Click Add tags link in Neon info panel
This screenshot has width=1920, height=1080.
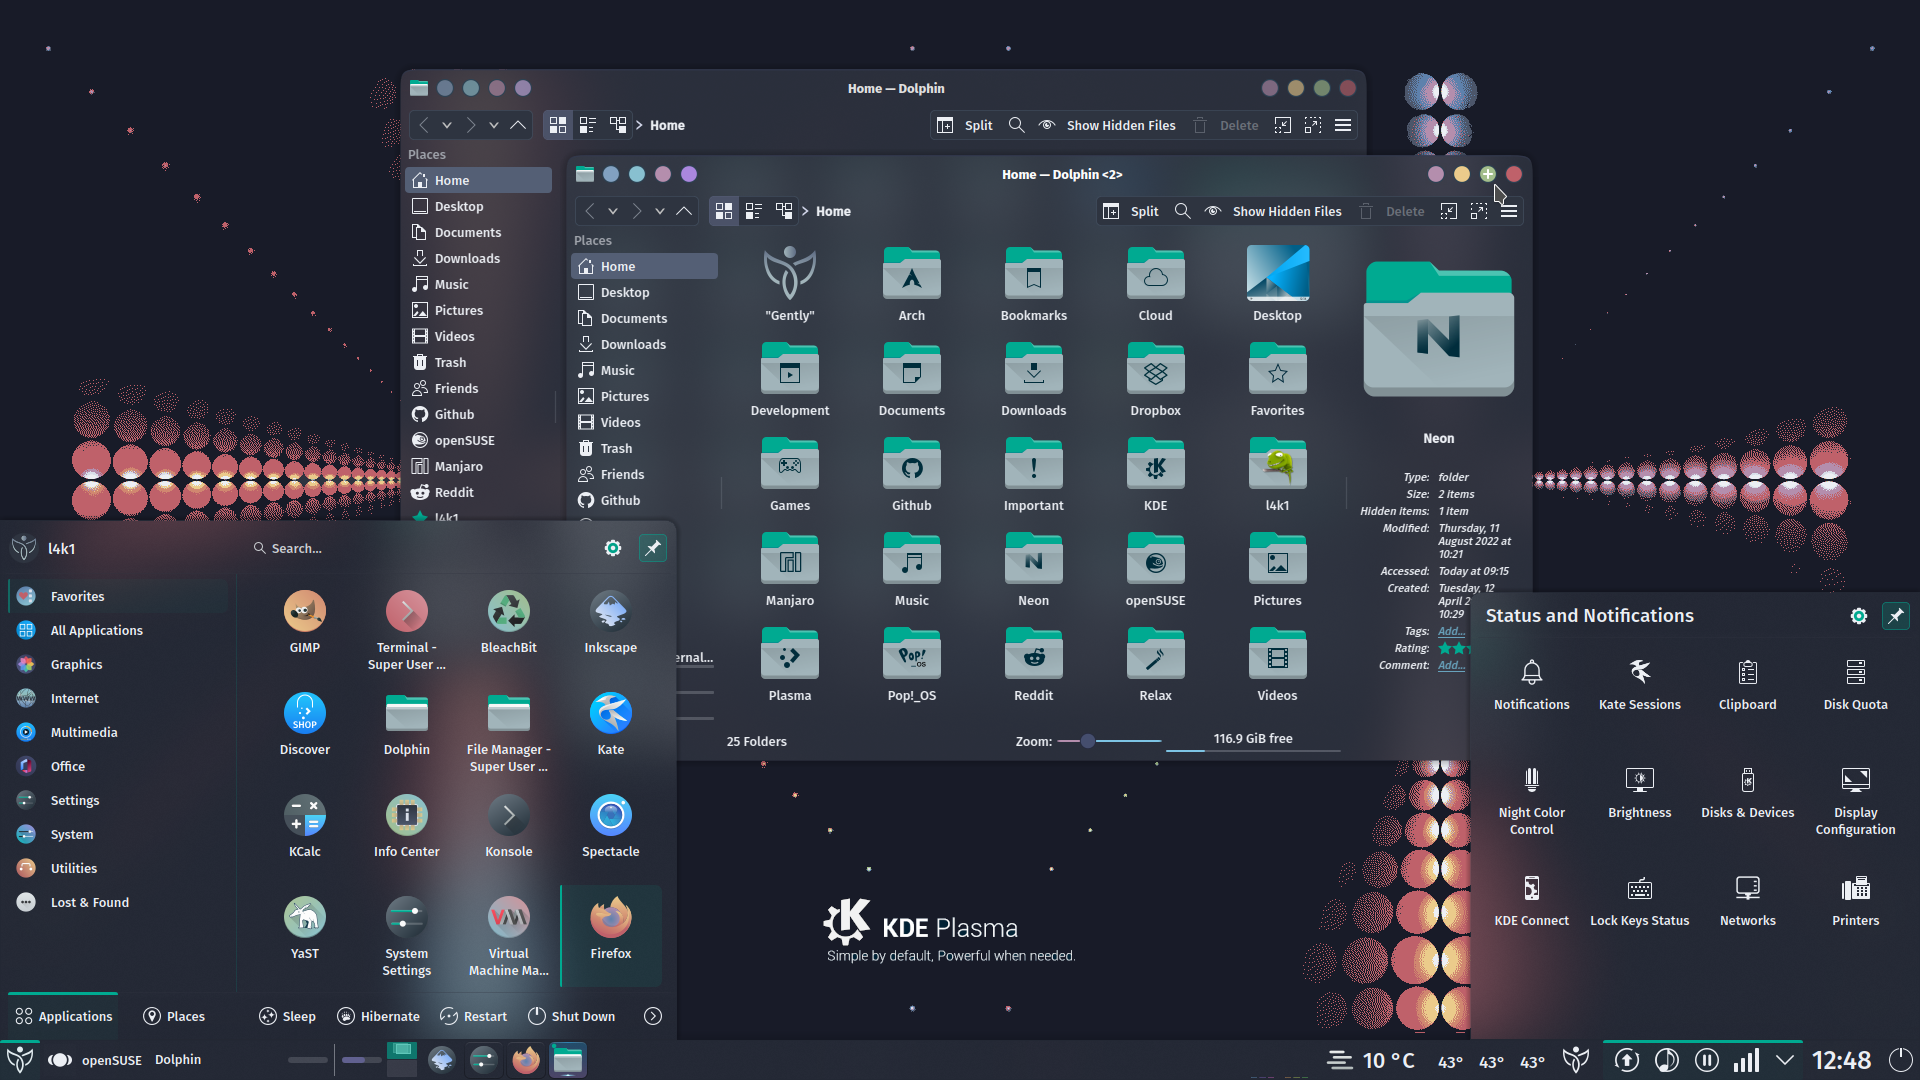(1451, 631)
